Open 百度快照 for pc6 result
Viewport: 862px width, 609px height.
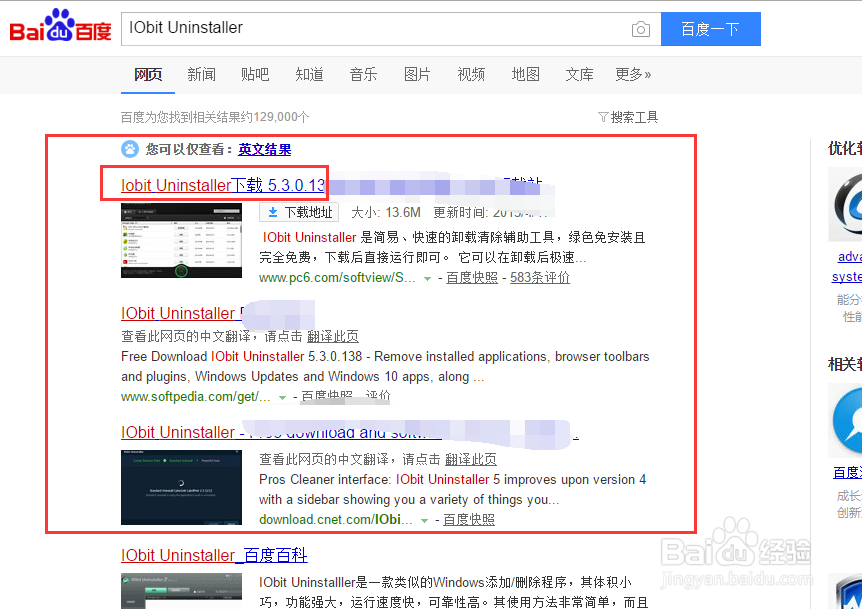pyautogui.click(x=472, y=278)
